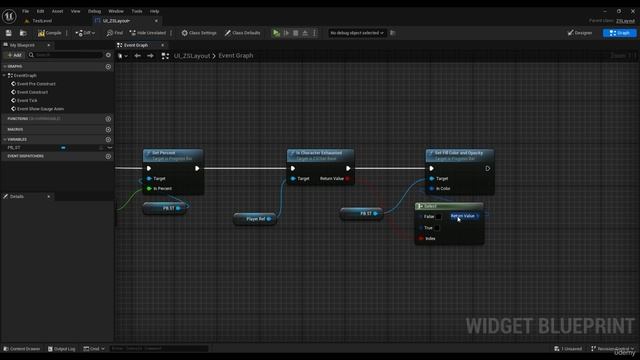Open the Help menu
The height and width of the screenshot is (360, 640).
[x=154, y=11]
